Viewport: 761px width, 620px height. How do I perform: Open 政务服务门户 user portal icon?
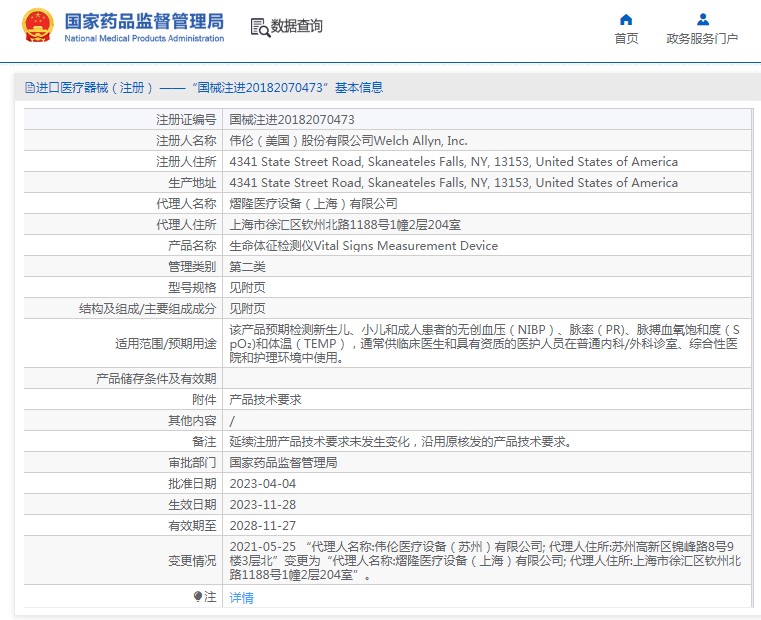tap(702, 19)
